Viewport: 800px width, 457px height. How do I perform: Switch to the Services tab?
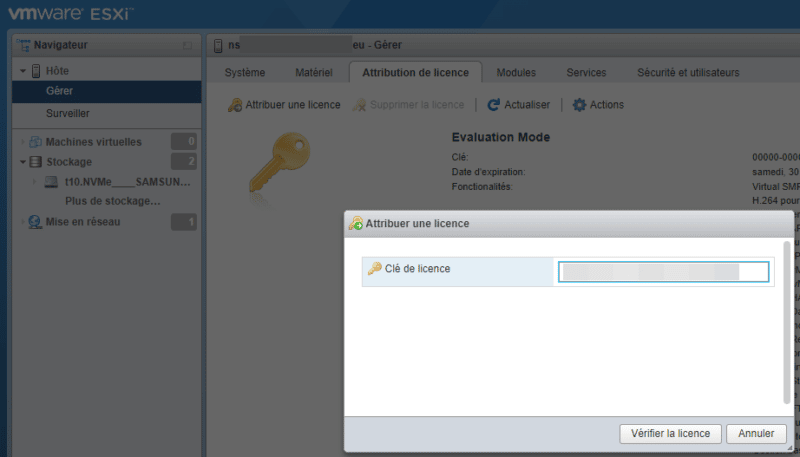pos(586,72)
